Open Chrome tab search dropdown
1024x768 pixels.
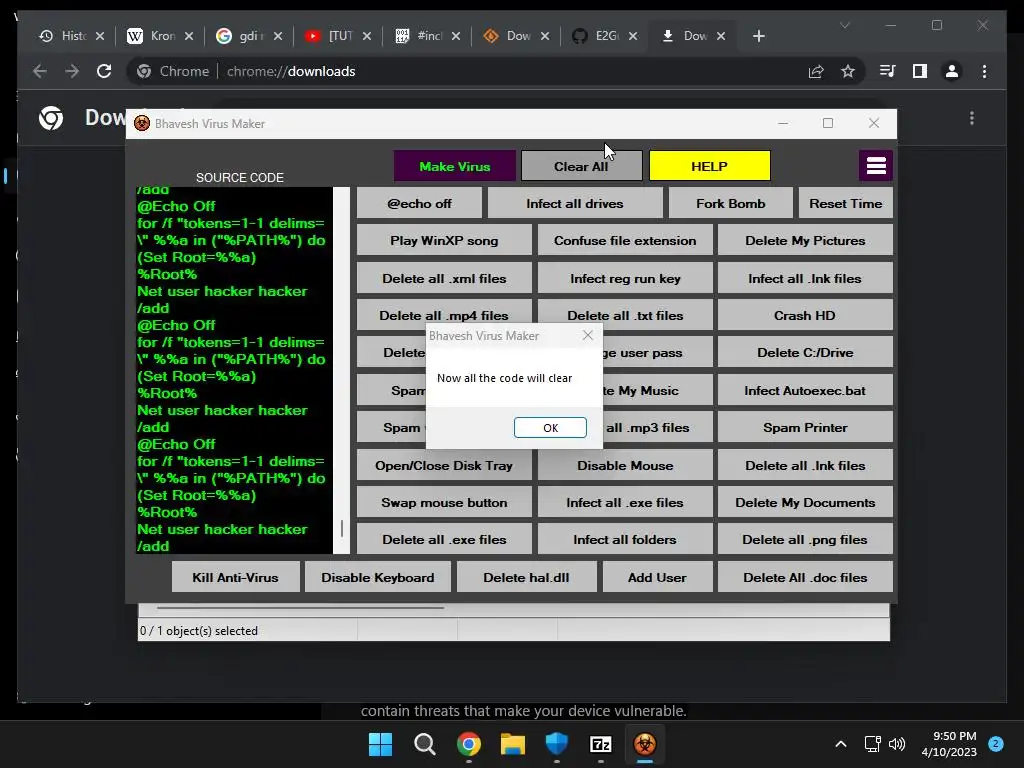click(x=844, y=25)
